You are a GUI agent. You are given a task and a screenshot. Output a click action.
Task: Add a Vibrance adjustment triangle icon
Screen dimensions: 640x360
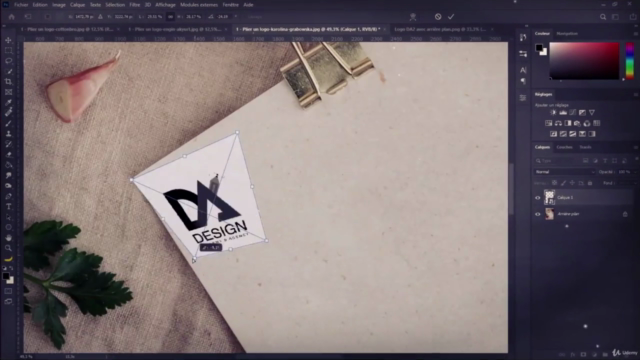point(592,113)
